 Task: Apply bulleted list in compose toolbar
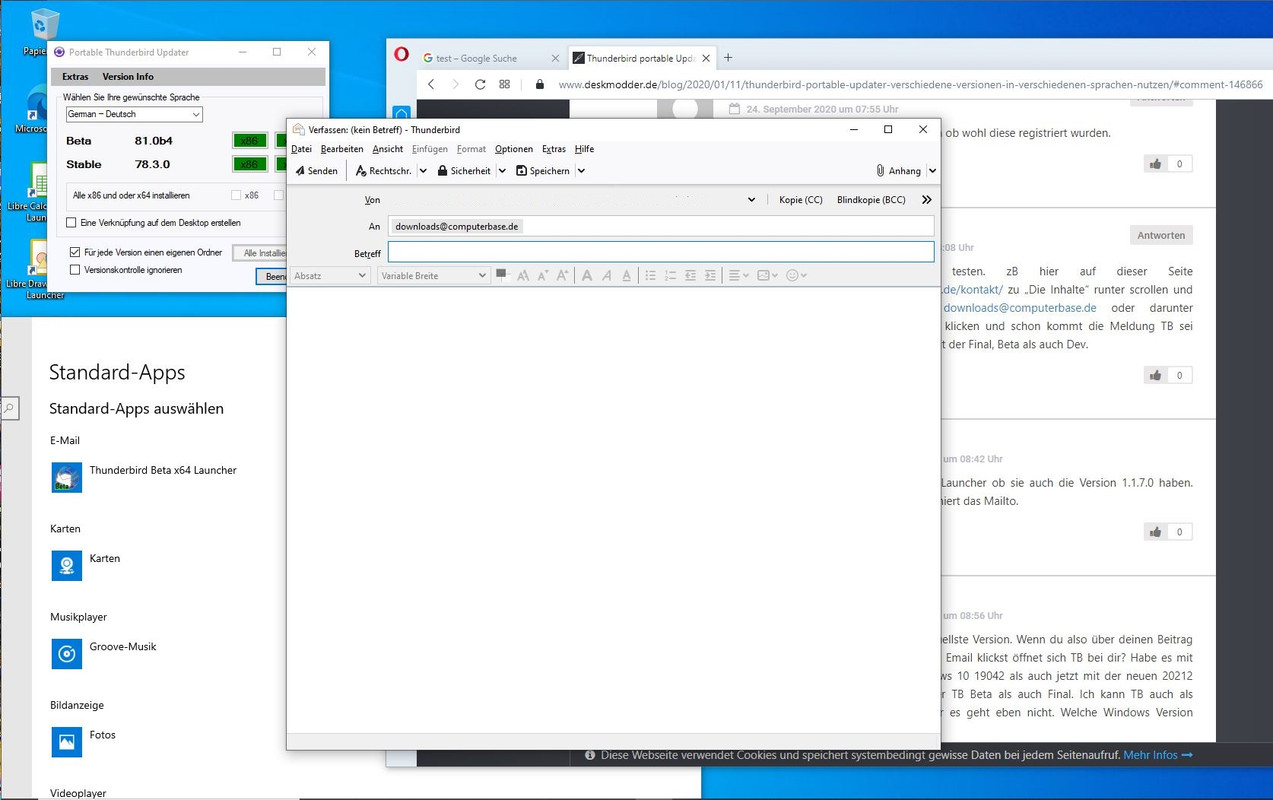pyautogui.click(x=650, y=276)
